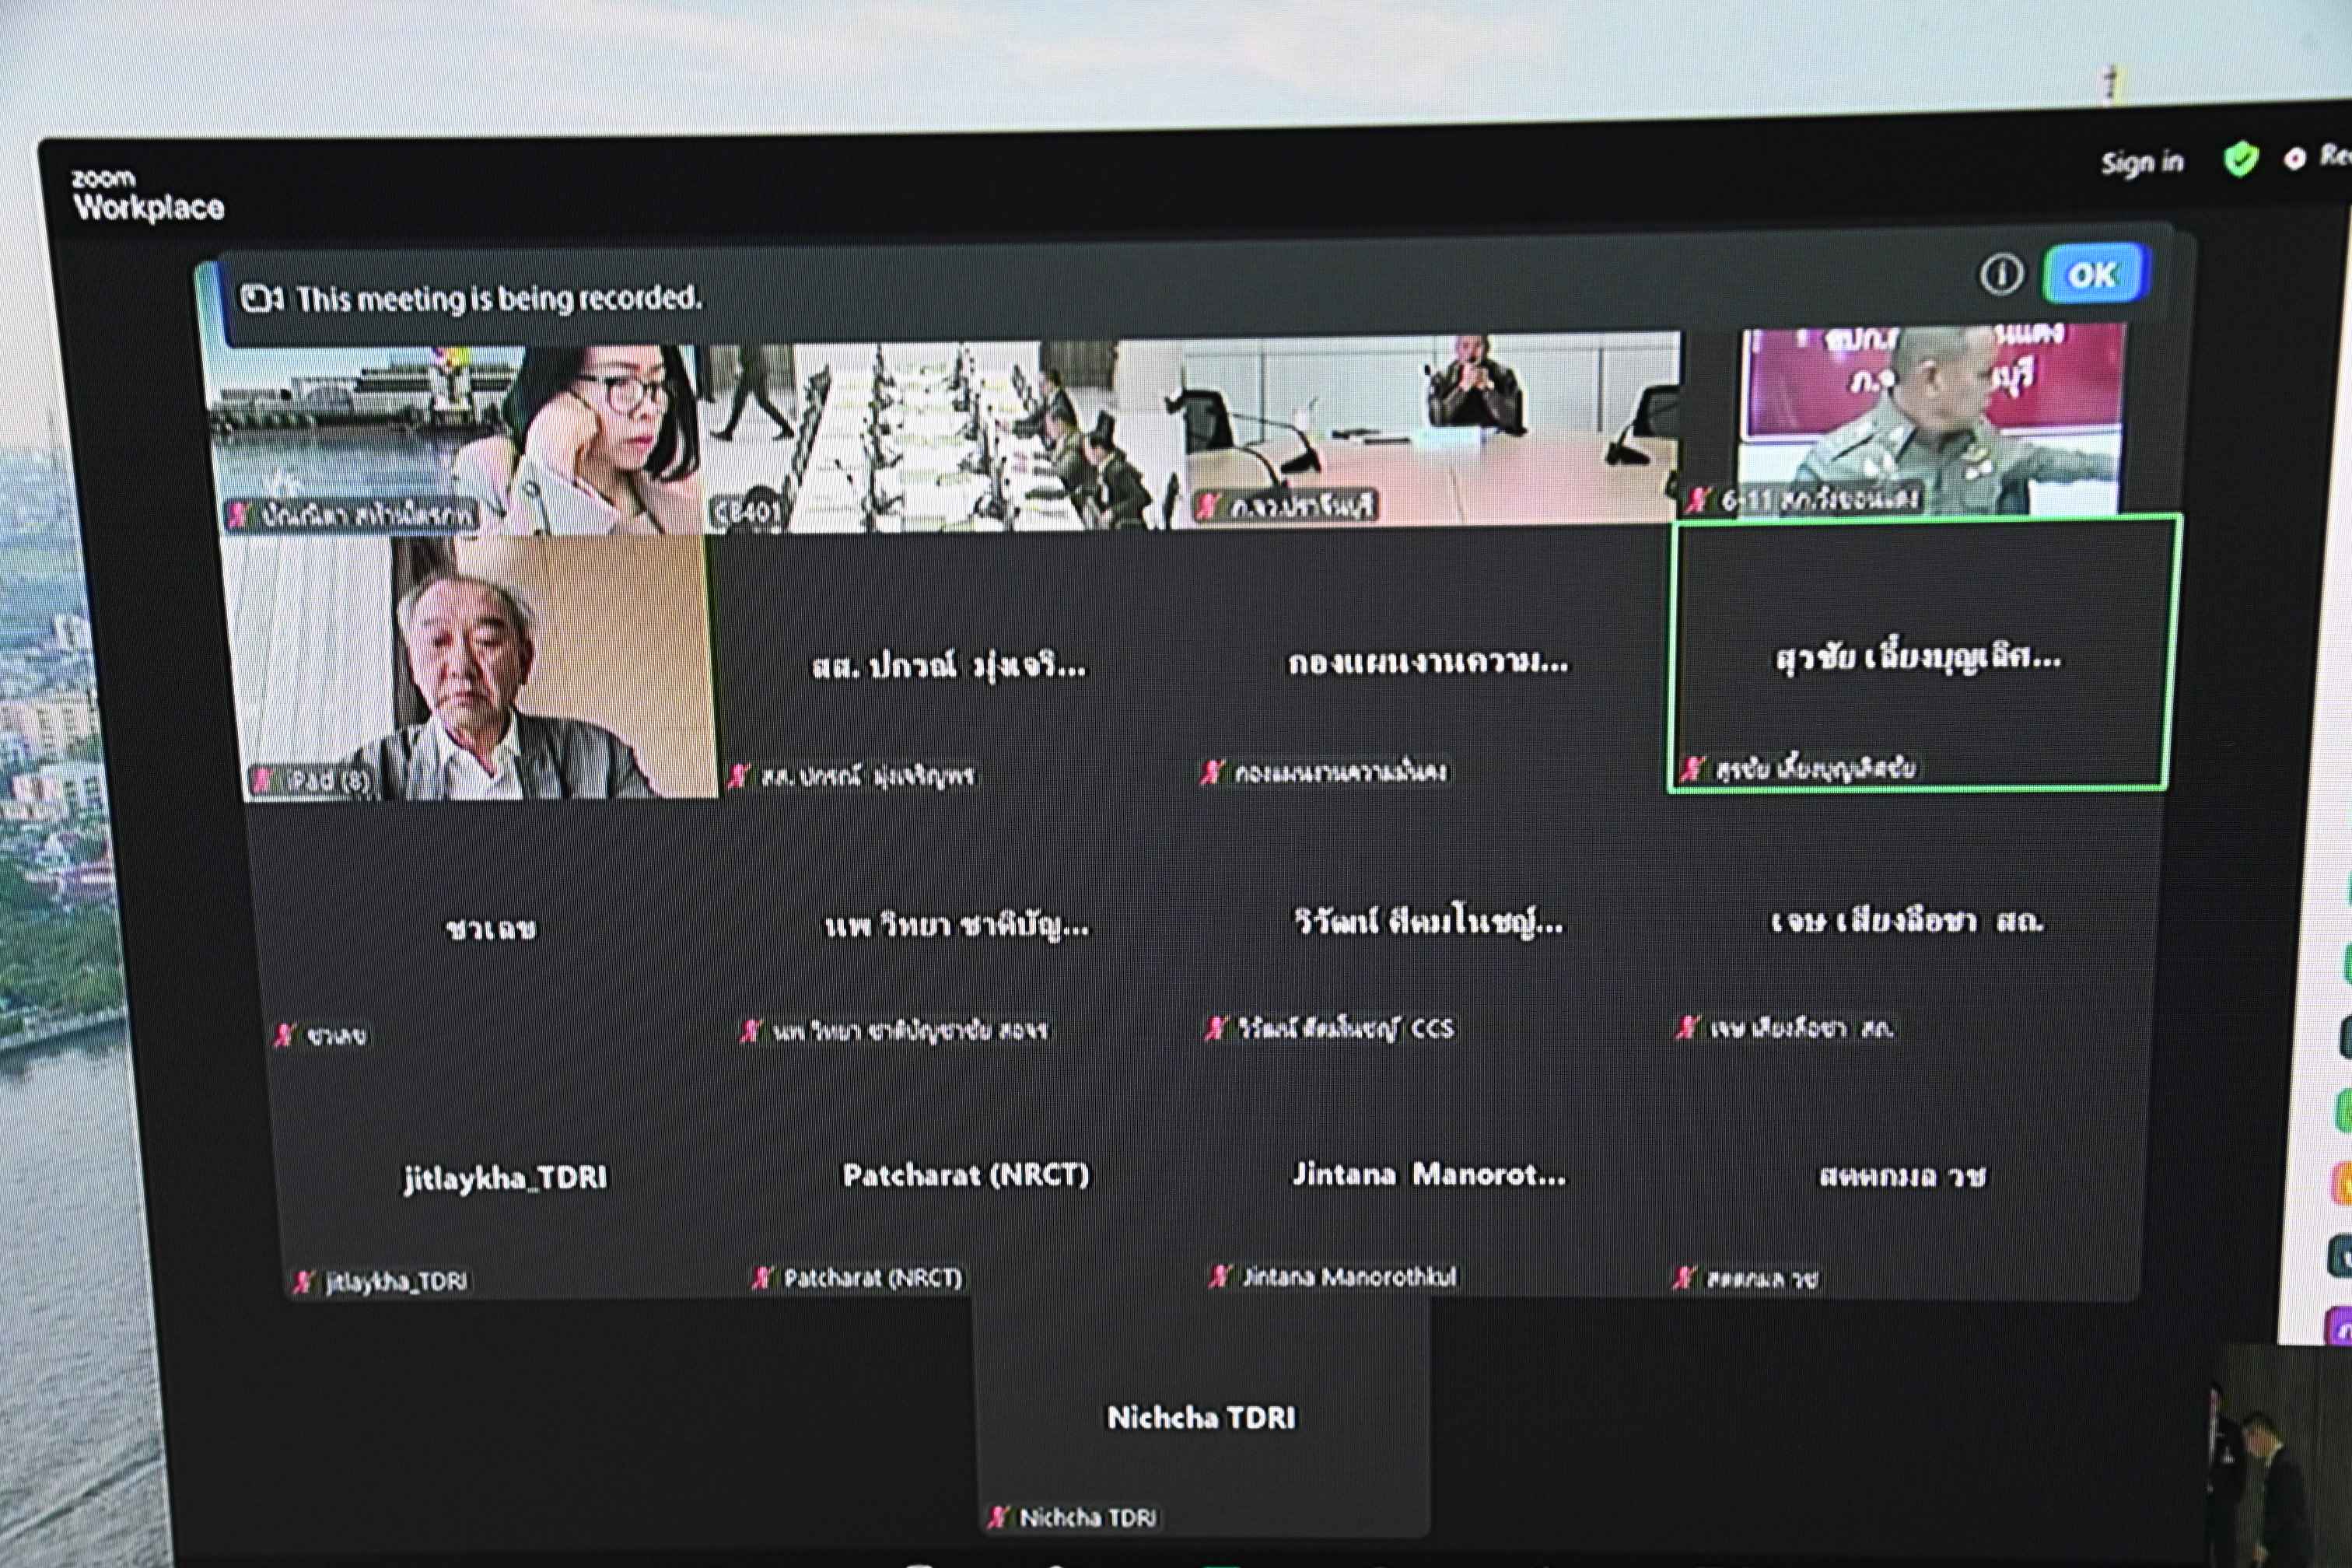Click the Zoom Workplace logo
This screenshot has height=1568, width=2352.
147,196
